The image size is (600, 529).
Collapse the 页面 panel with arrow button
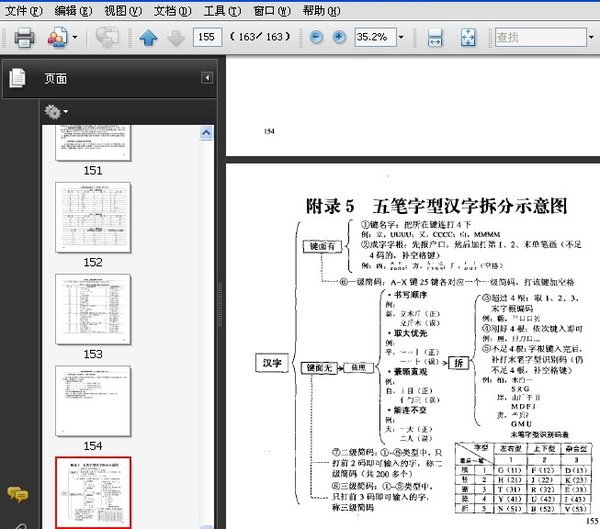[x=207, y=78]
